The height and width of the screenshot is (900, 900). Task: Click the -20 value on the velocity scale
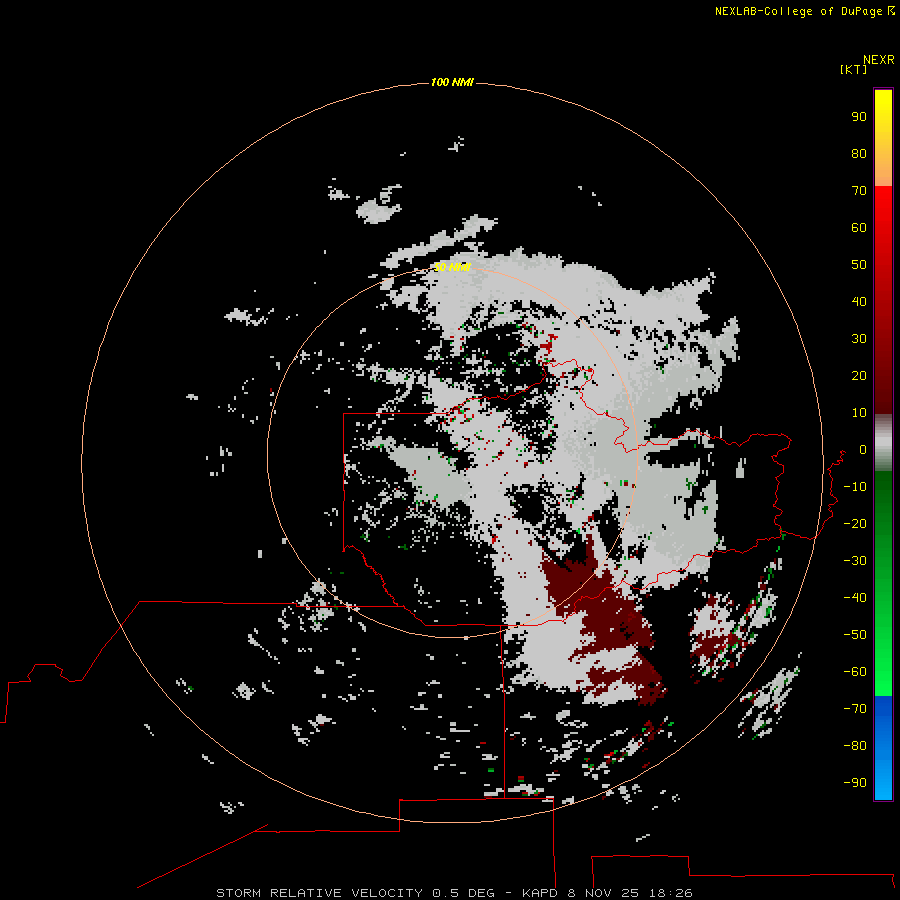point(855,523)
